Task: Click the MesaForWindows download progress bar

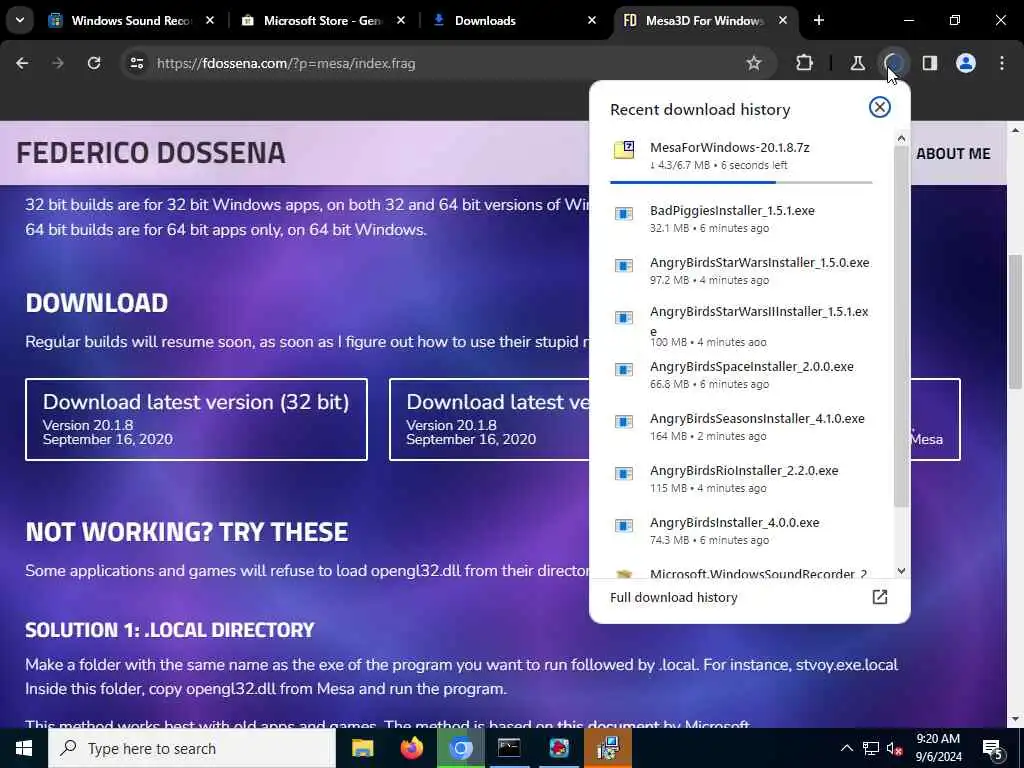Action: pyautogui.click(x=741, y=182)
